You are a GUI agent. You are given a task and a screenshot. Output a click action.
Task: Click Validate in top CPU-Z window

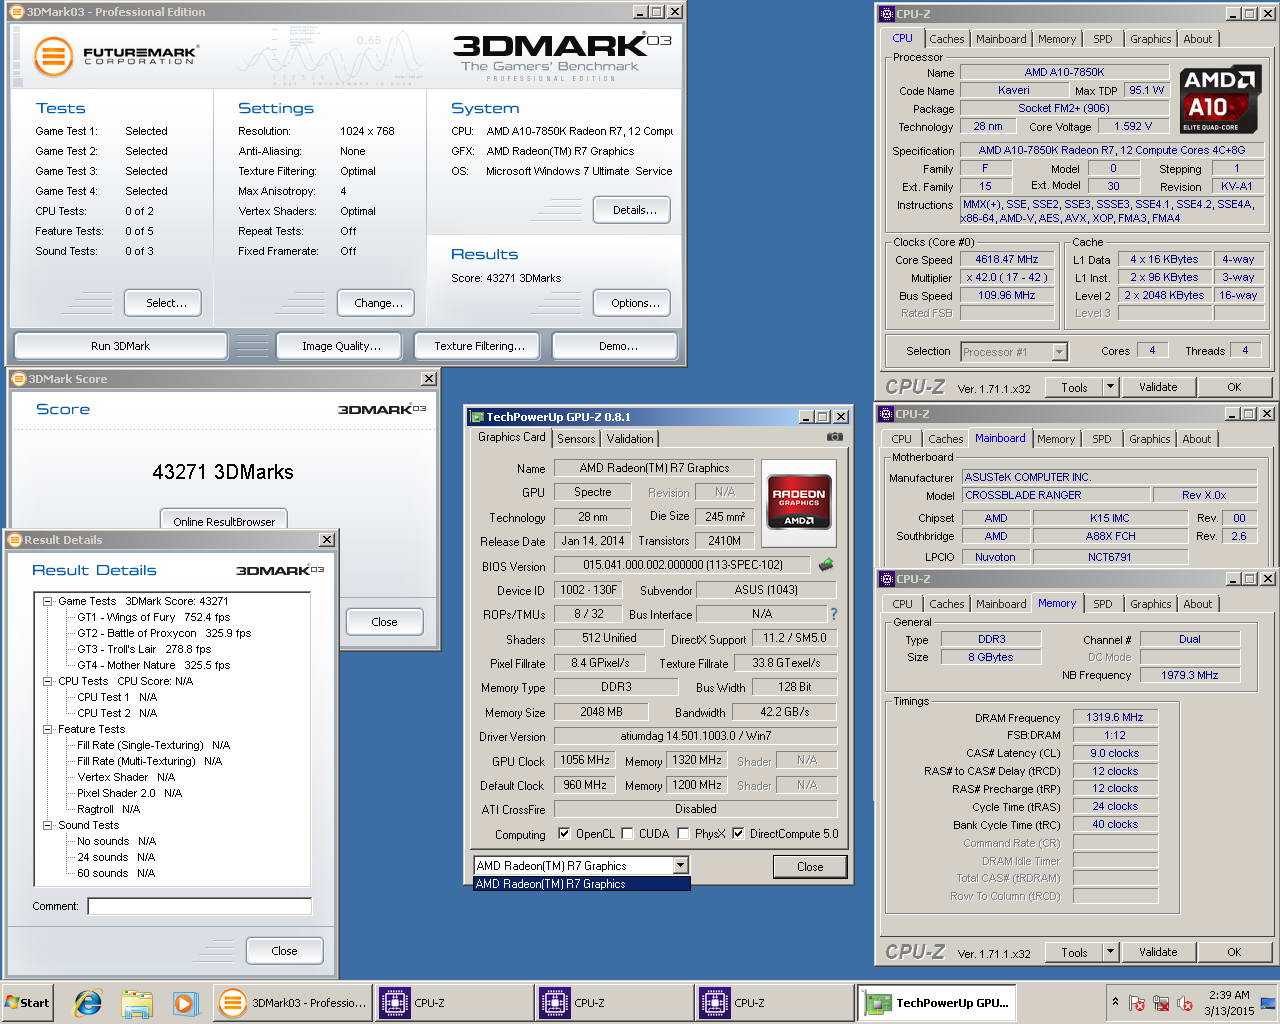coord(1157,387)
